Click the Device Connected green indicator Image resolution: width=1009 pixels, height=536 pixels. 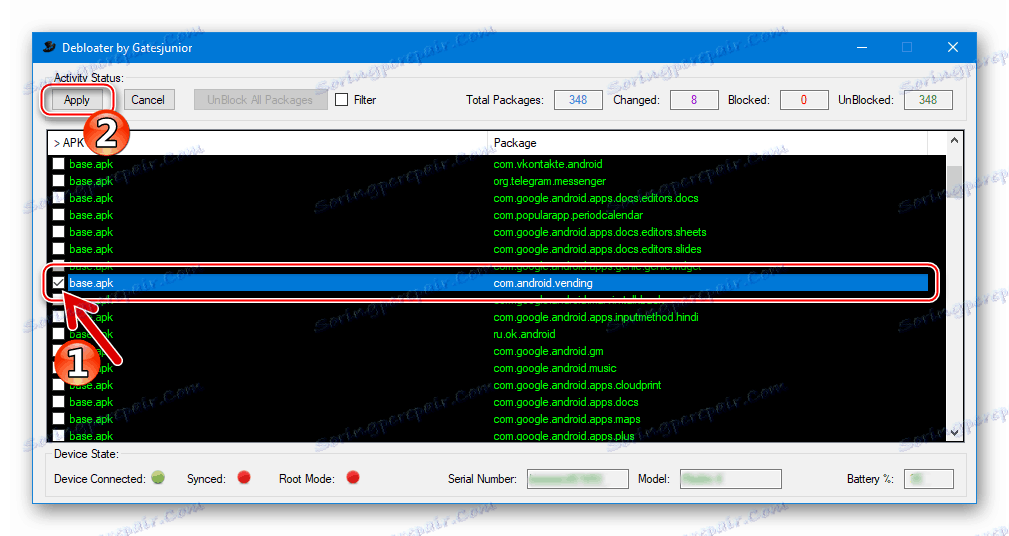pos(158,477)
